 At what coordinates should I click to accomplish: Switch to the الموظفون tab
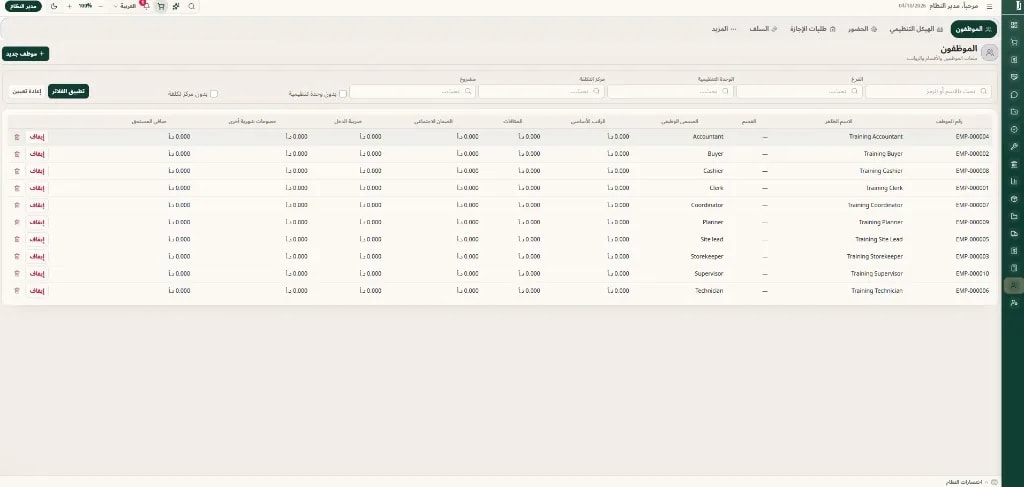[x=974, y=29]
